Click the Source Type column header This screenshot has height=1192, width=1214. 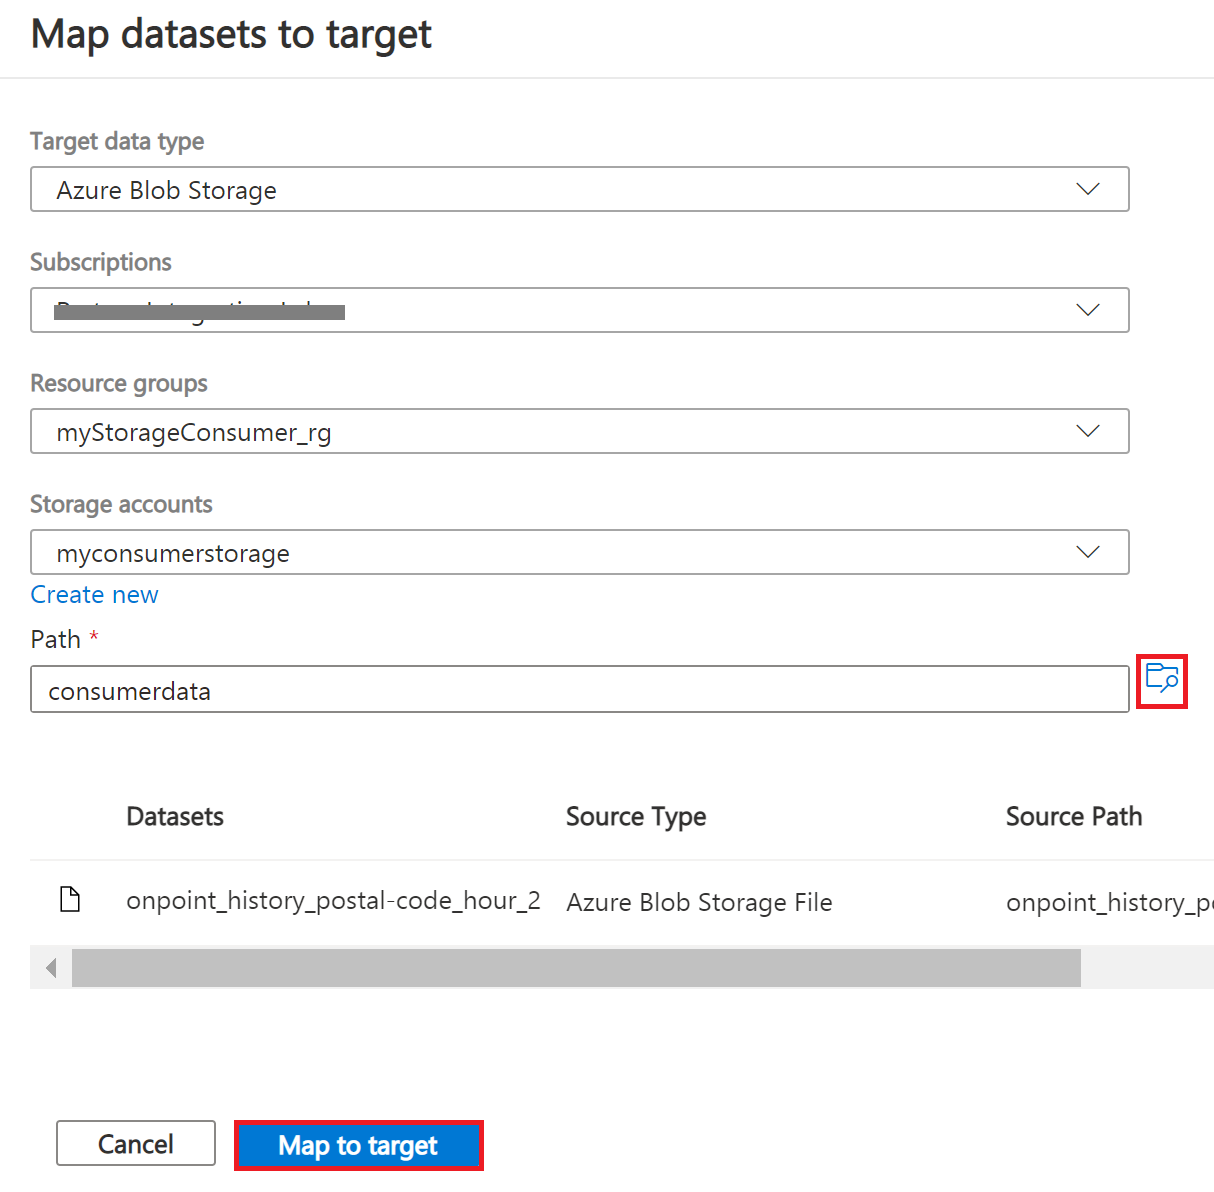click(636, 817)
